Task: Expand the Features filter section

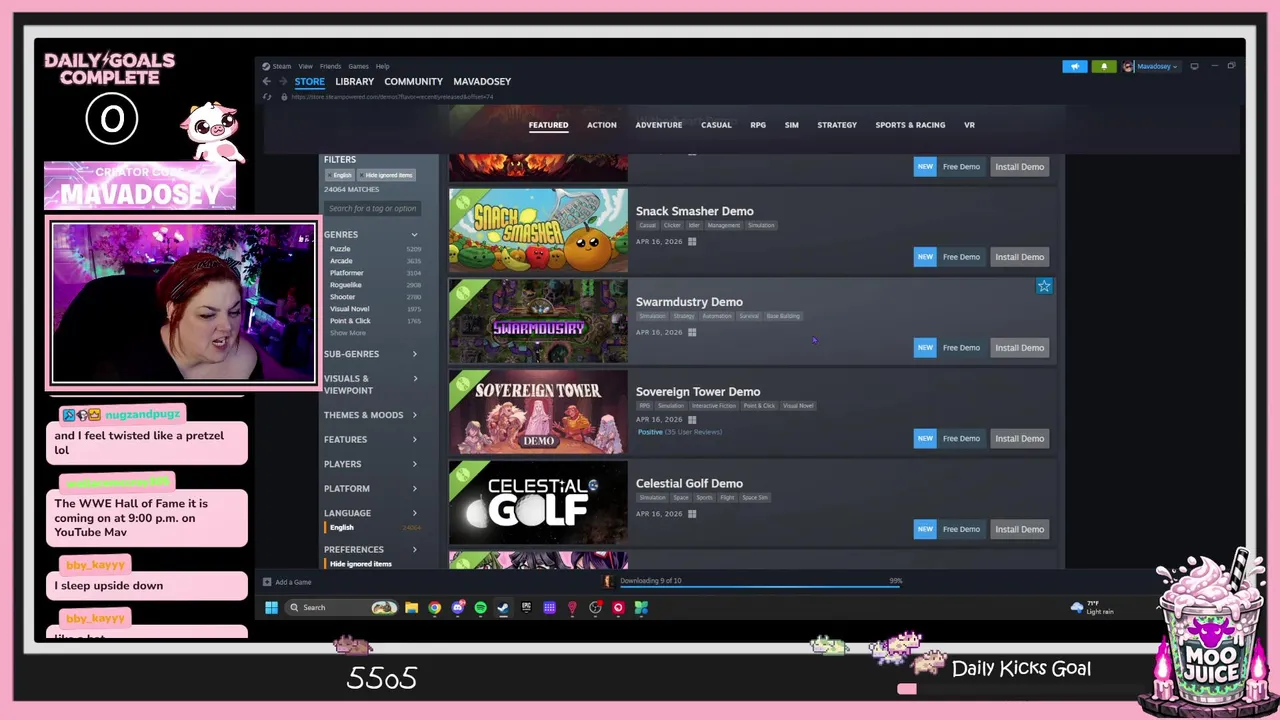Action: tap(371, 440)
